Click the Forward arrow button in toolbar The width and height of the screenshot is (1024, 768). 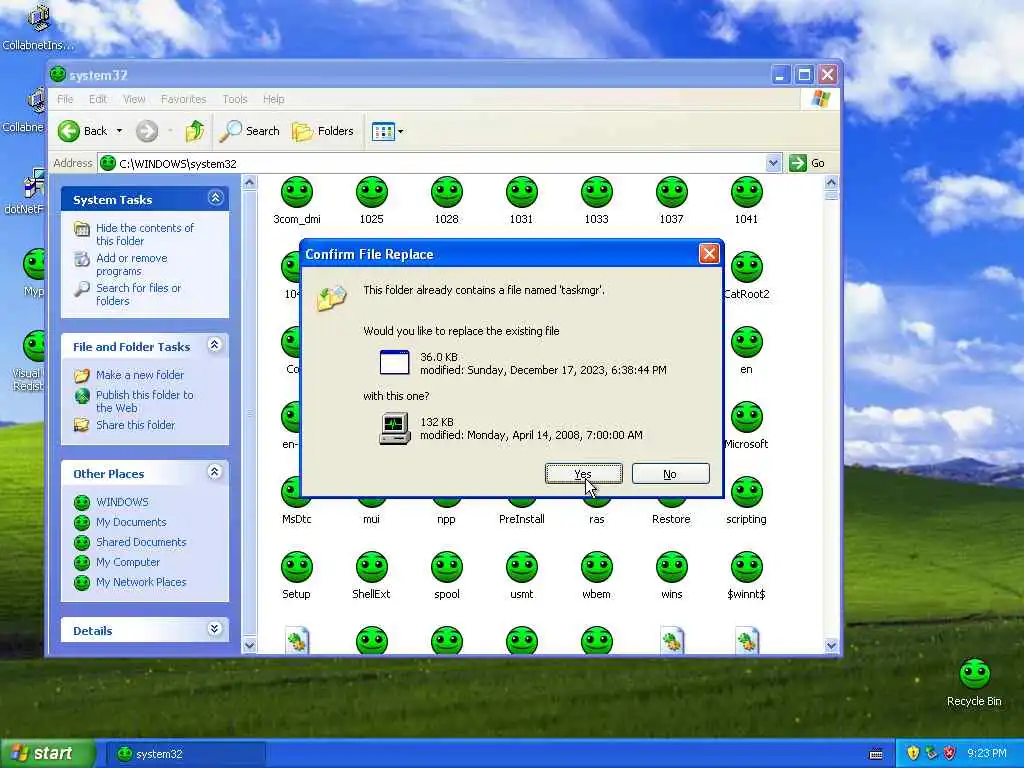[x=147, y=131]
